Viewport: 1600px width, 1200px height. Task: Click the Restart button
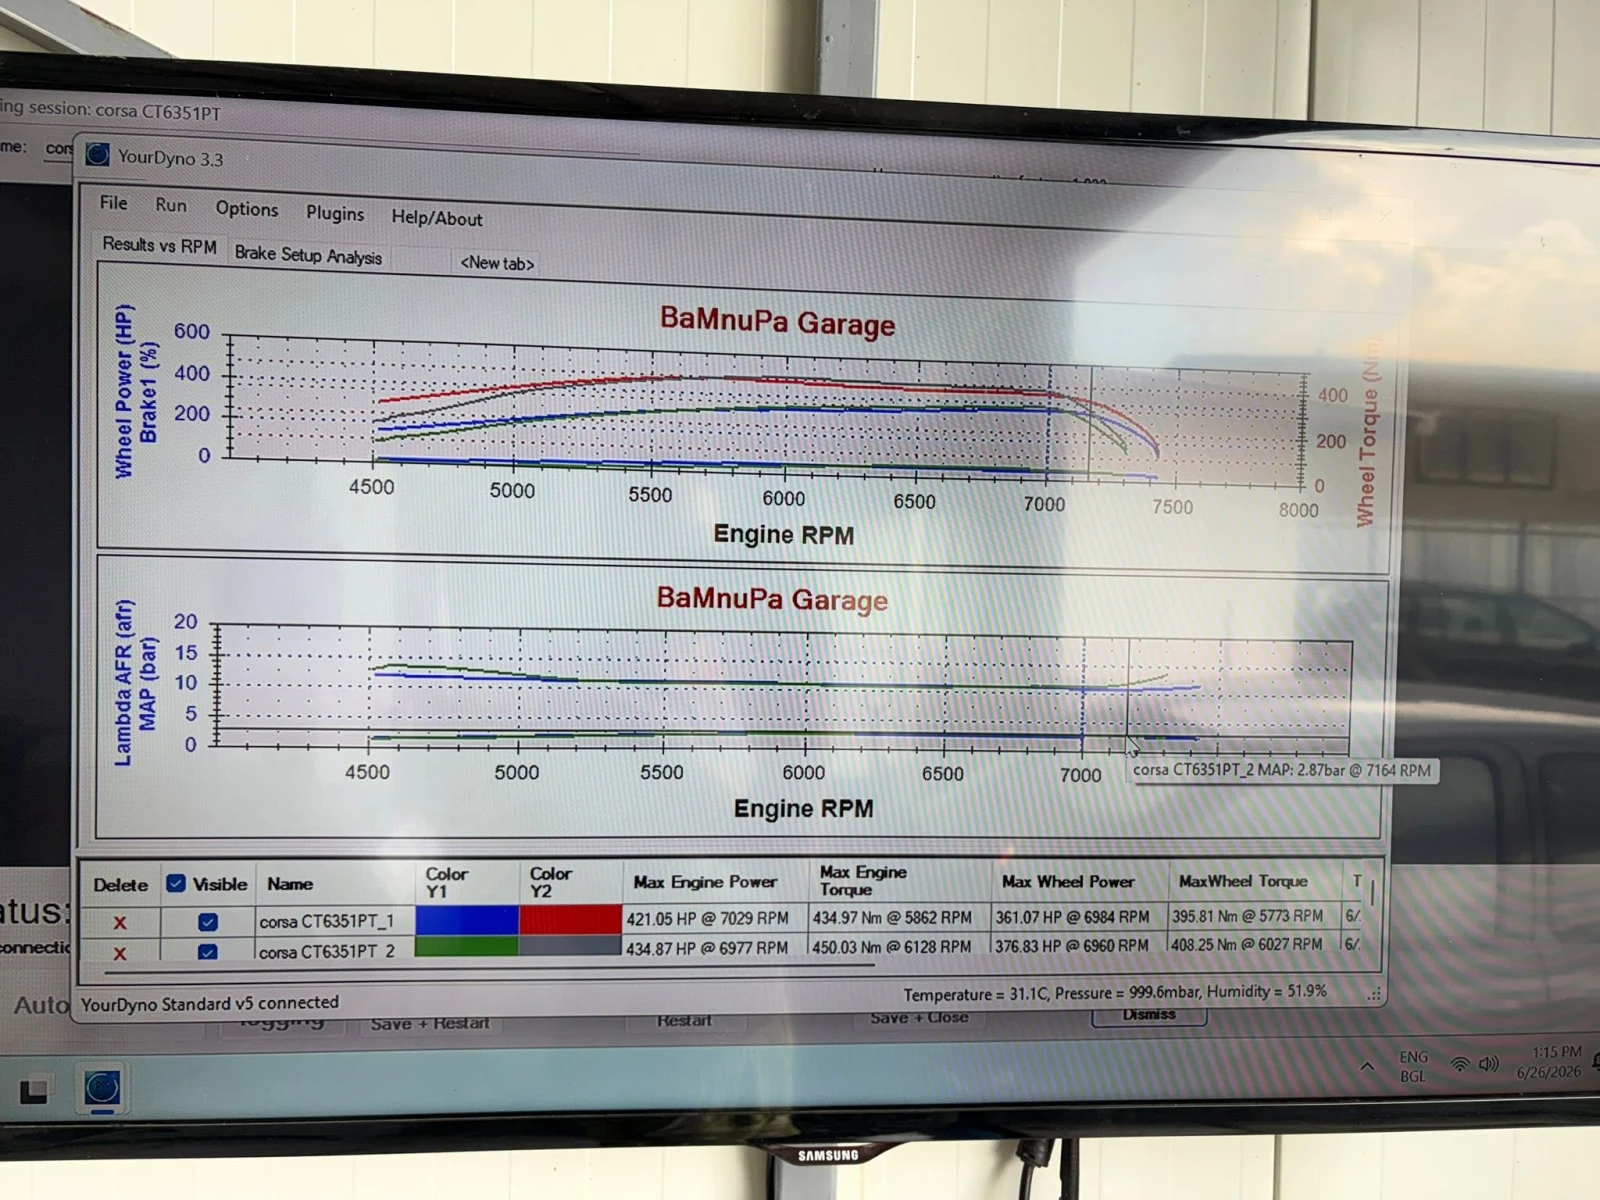(x=684, y=1020)
